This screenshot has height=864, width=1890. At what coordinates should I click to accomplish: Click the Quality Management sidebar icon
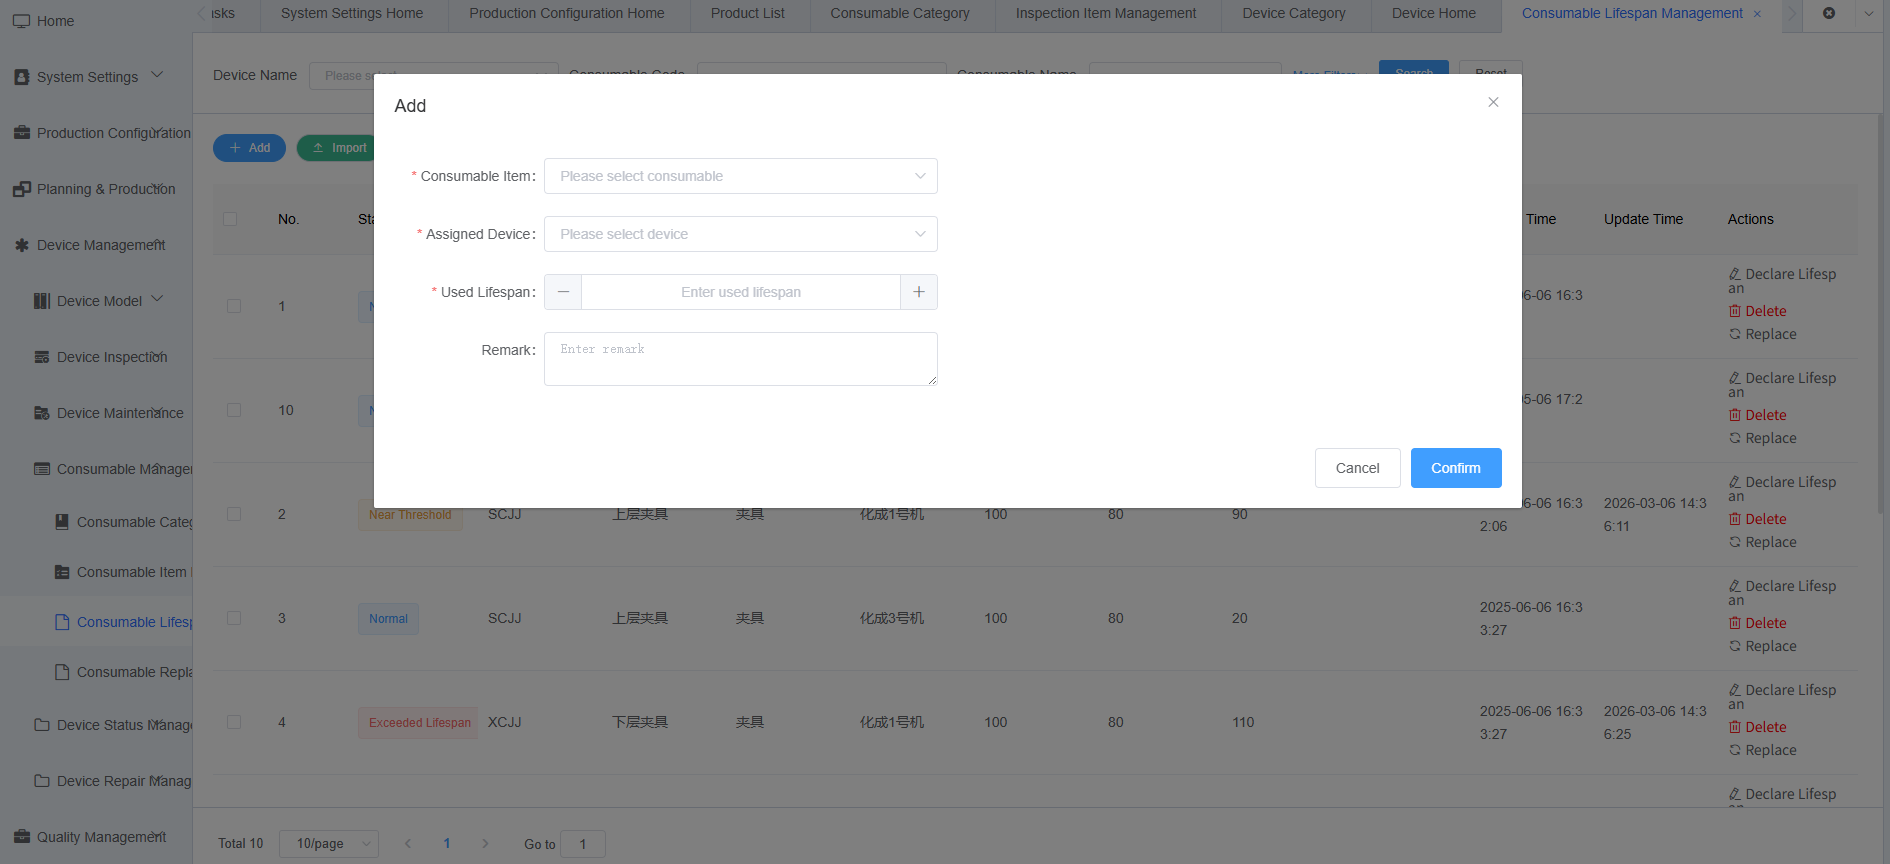[x=21, y=837]
